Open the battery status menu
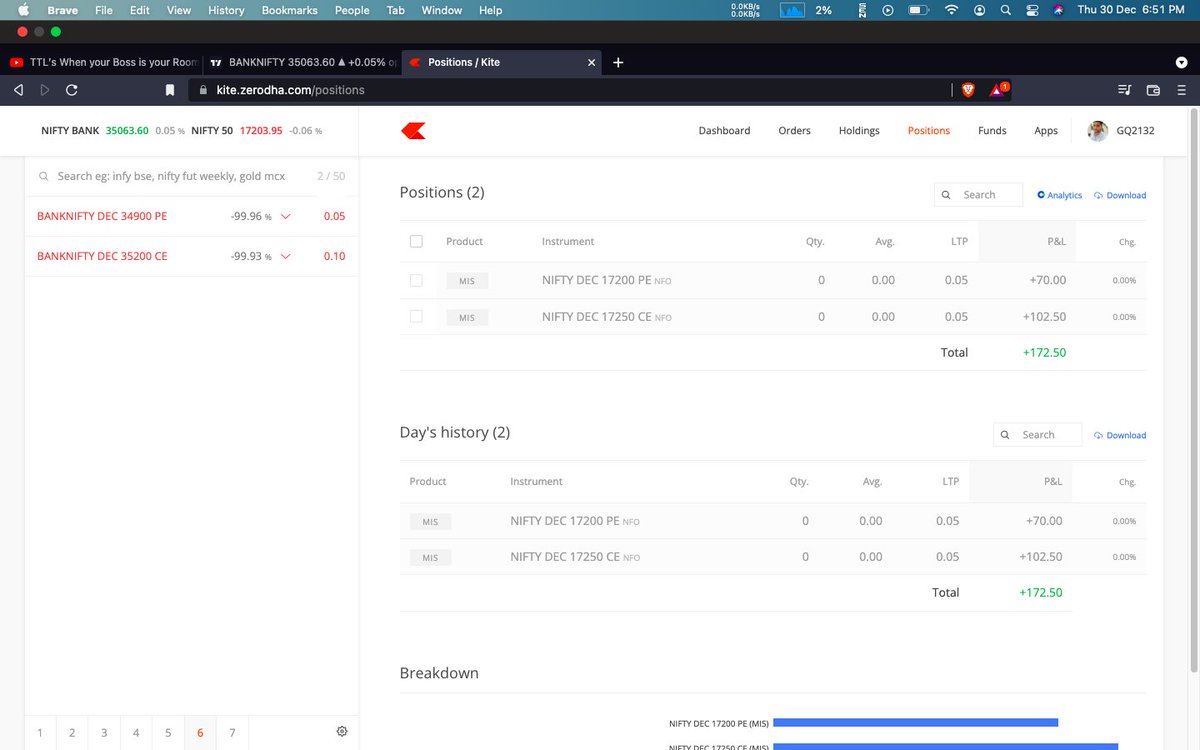 pos(917,10)
